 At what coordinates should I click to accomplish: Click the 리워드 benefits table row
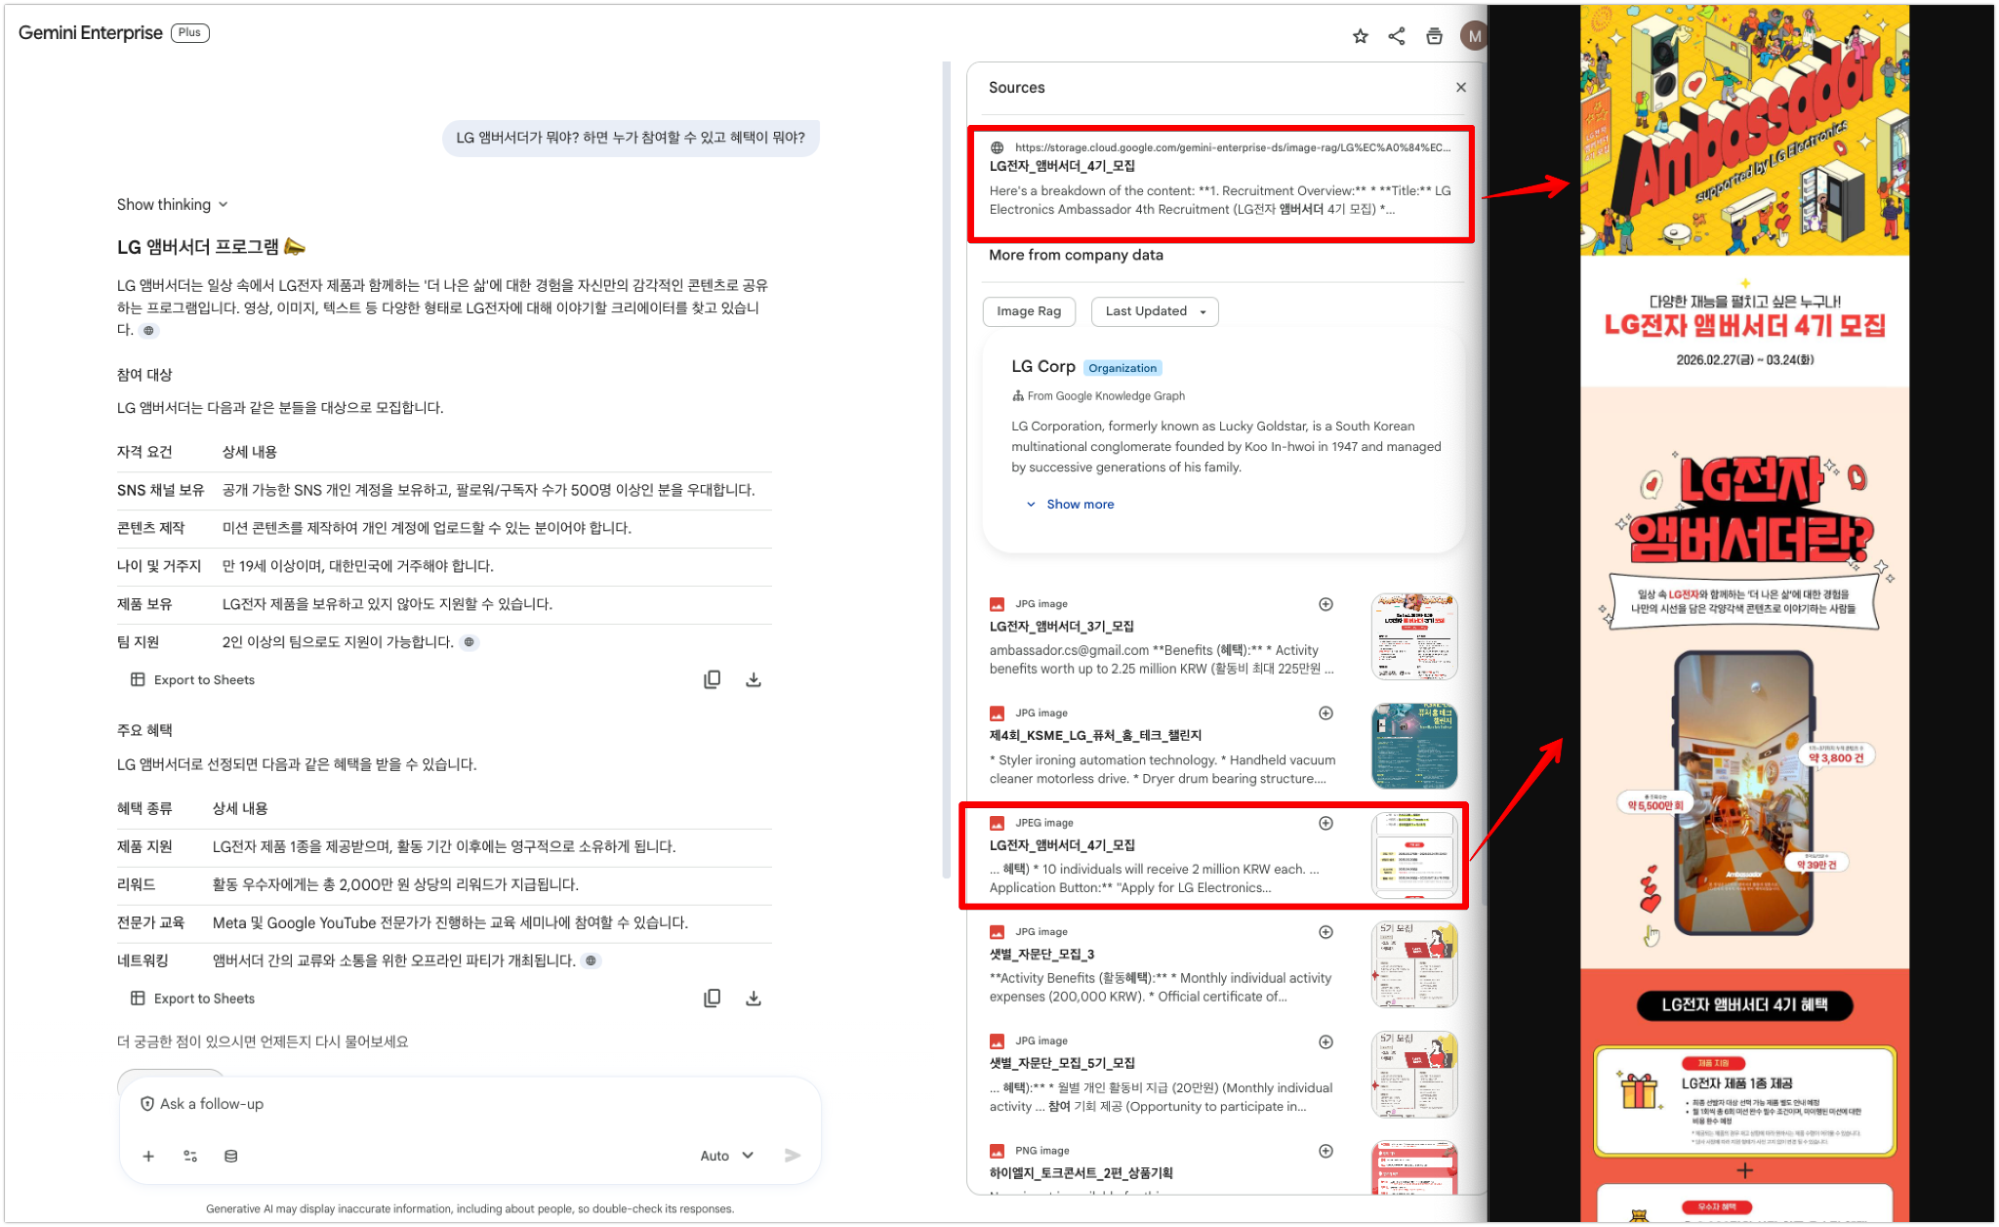(444, 886)
